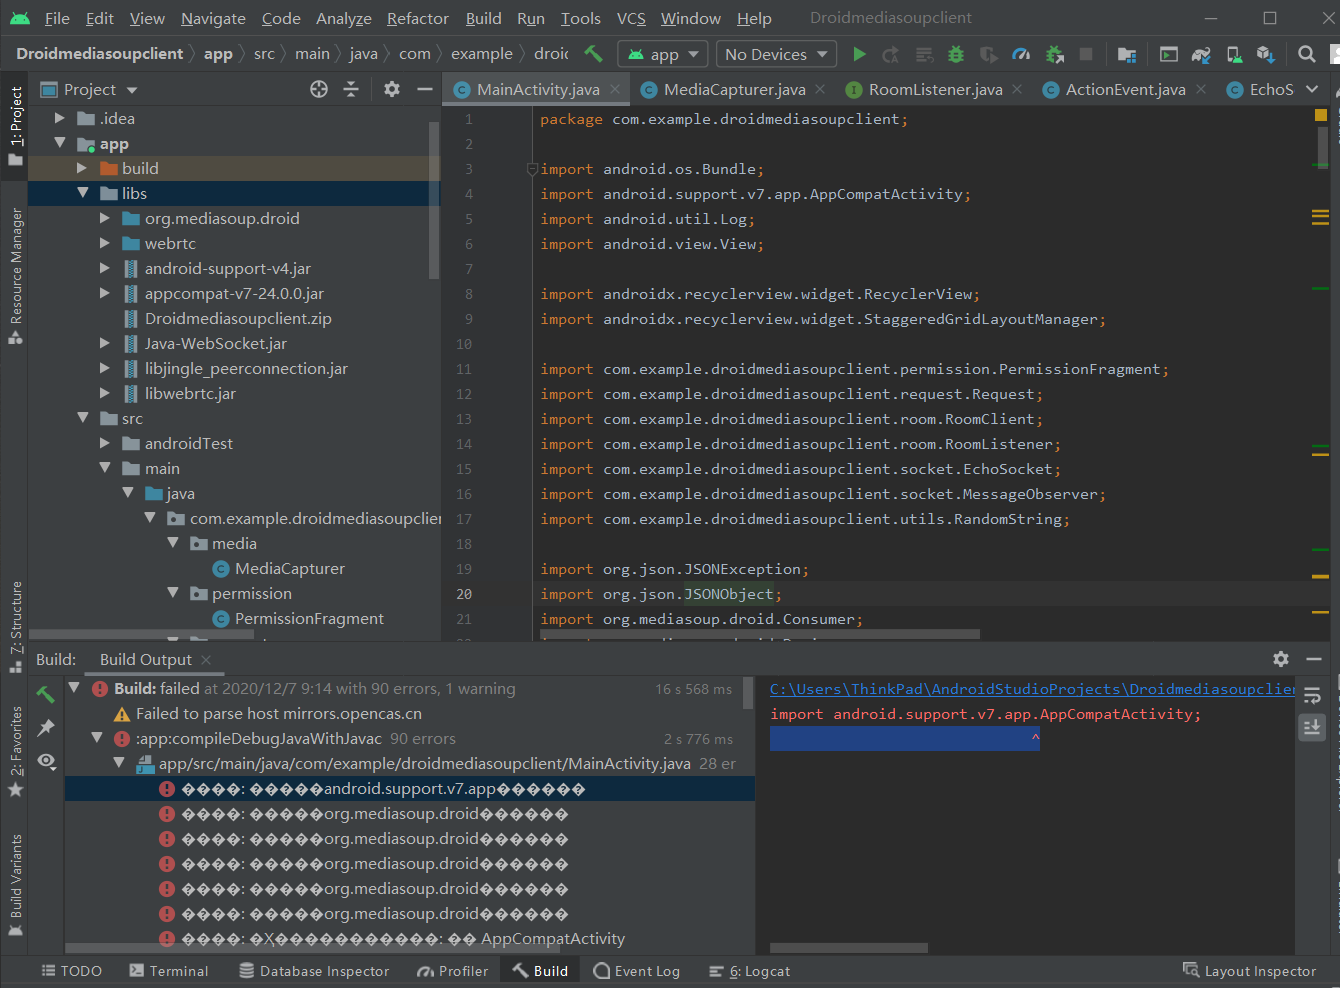Open the Profiler tool window
The image size is (1340, 988).
[453, 971]
